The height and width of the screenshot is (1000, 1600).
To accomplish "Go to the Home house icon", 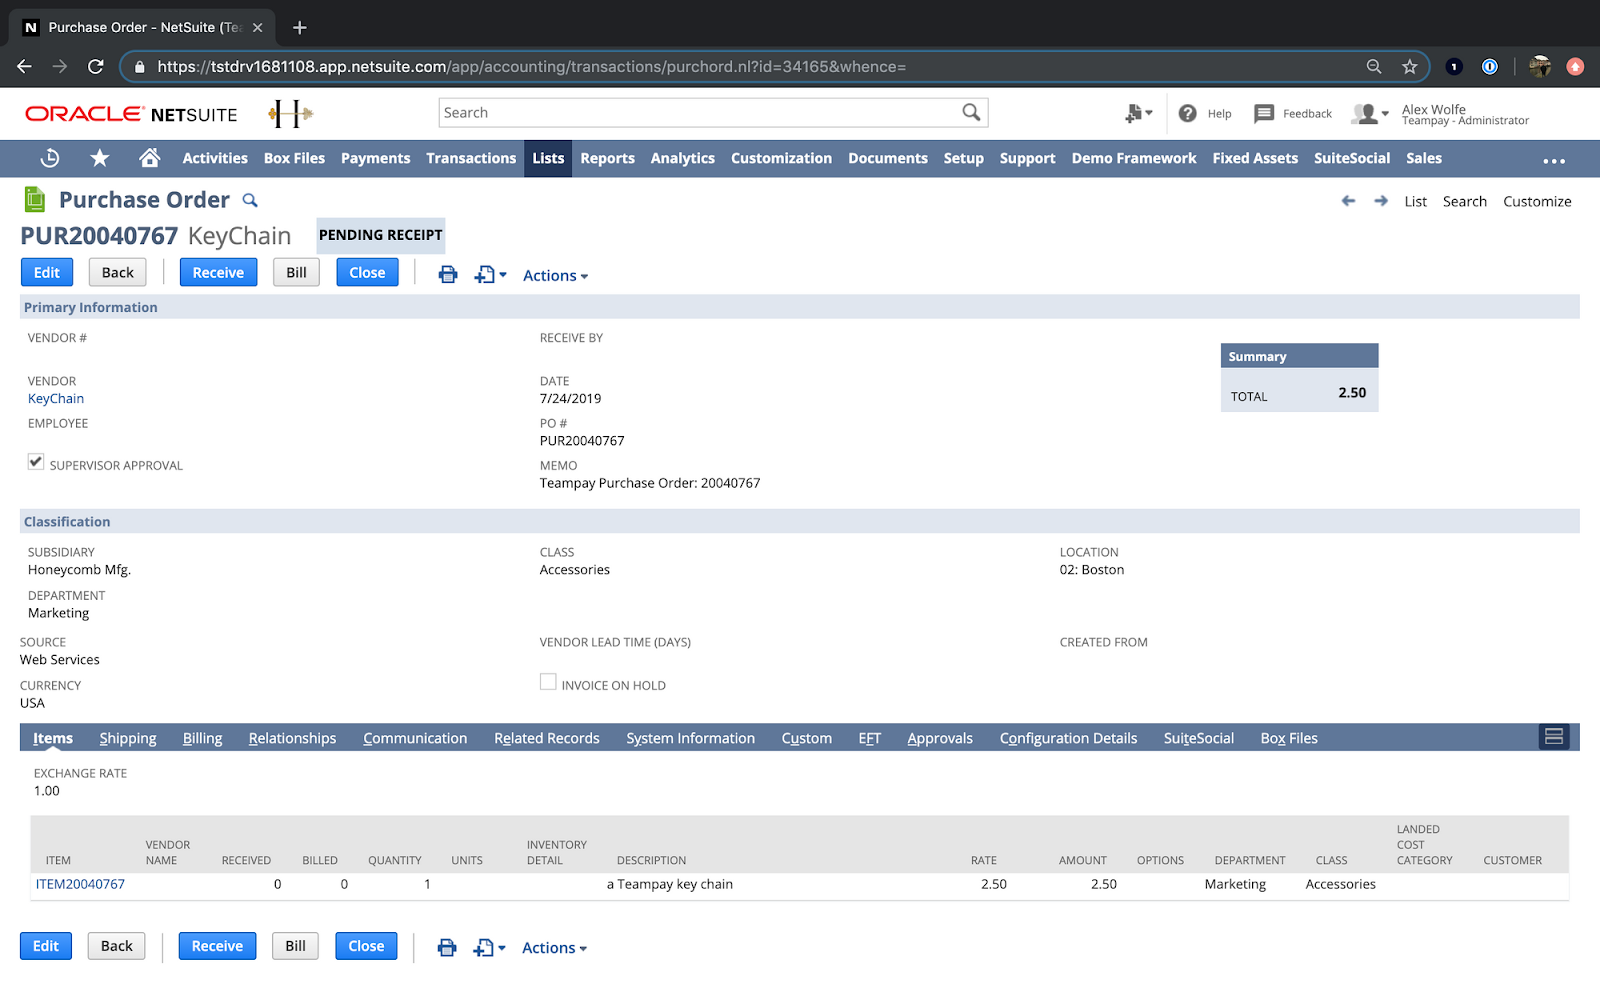I will tap(150, 158).
